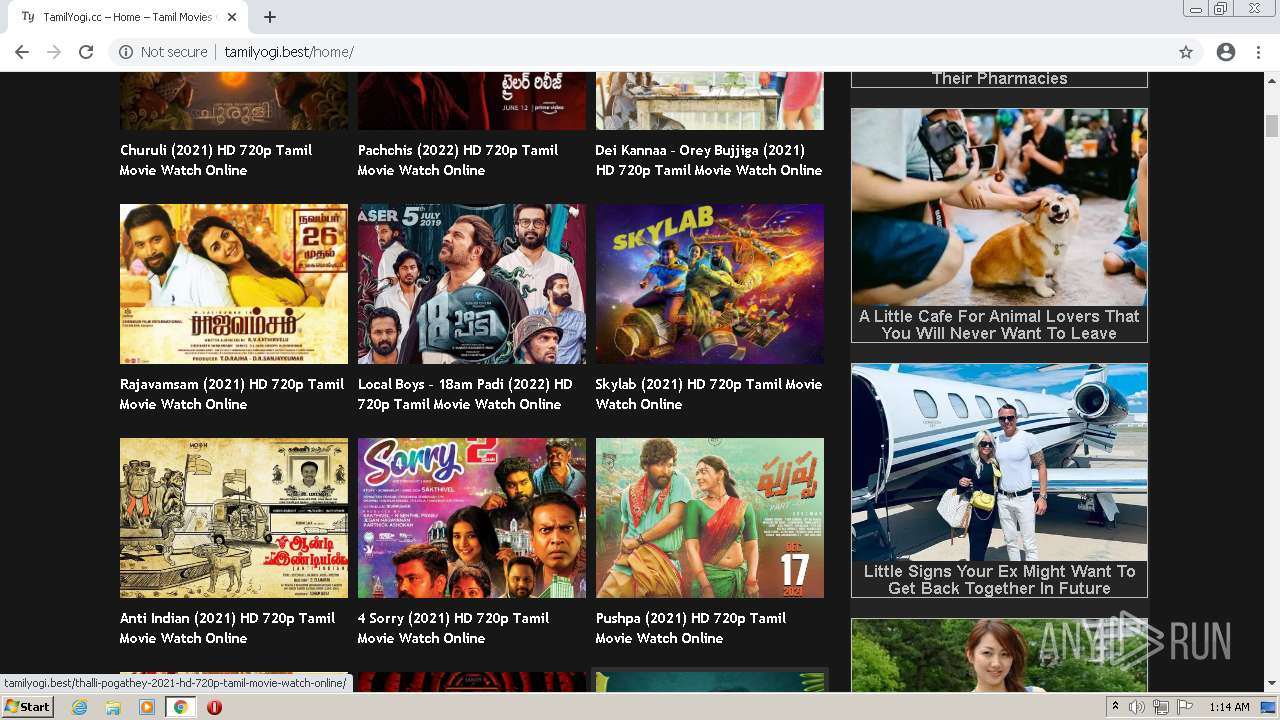Click the scrollbar up arrow
Screen dimensions: 1280x720
point(1272,79)
